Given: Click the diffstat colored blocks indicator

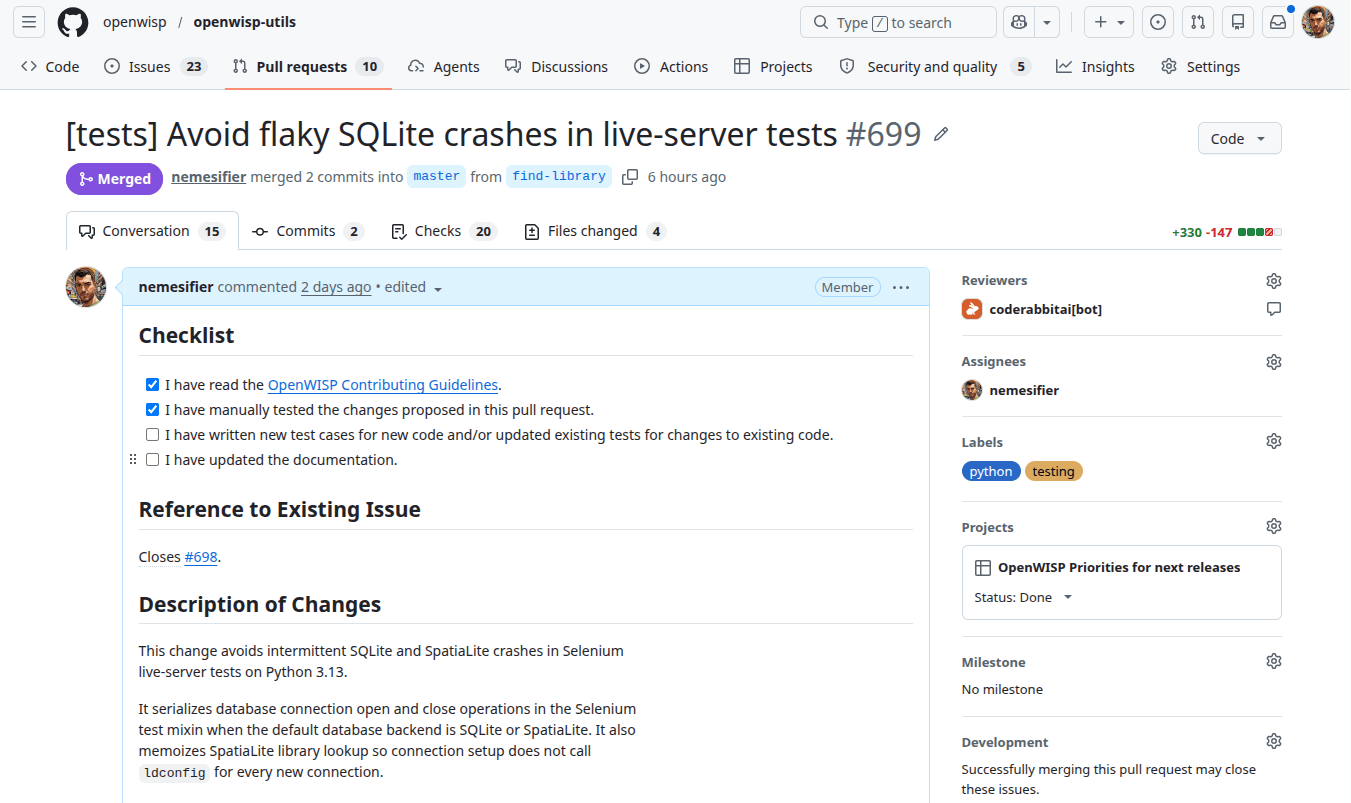Looking at the screenshot, I should [1259, 232].
